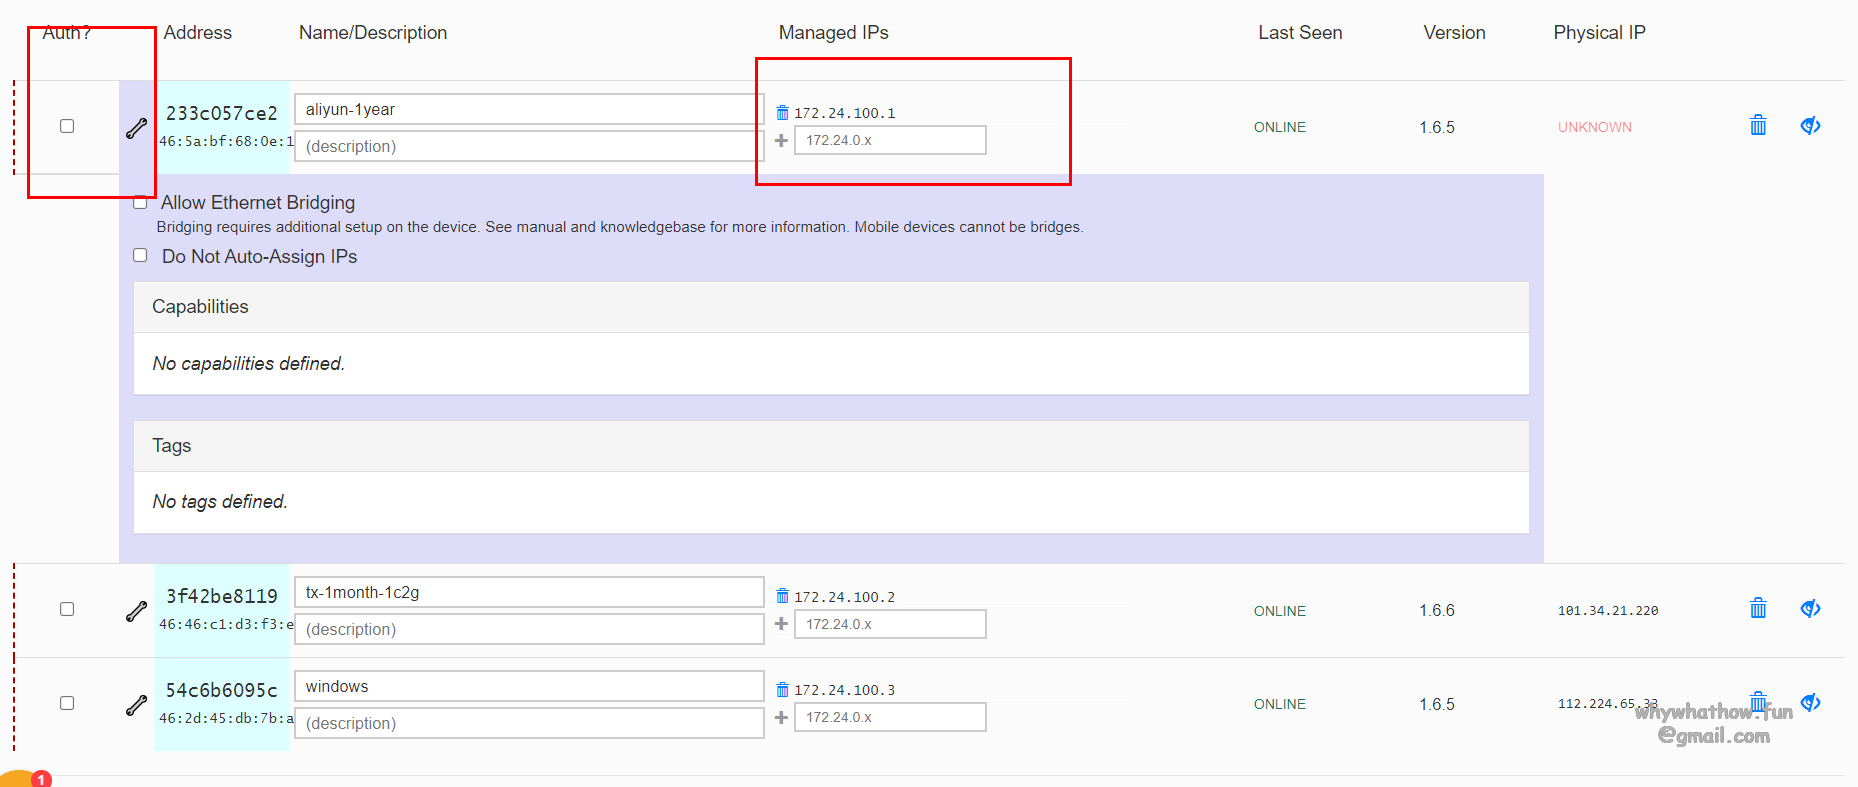Check the Do Not Auto-Assign IPs option
Viewport: 1858px width, 787px height.
click(x=141, y=256)
